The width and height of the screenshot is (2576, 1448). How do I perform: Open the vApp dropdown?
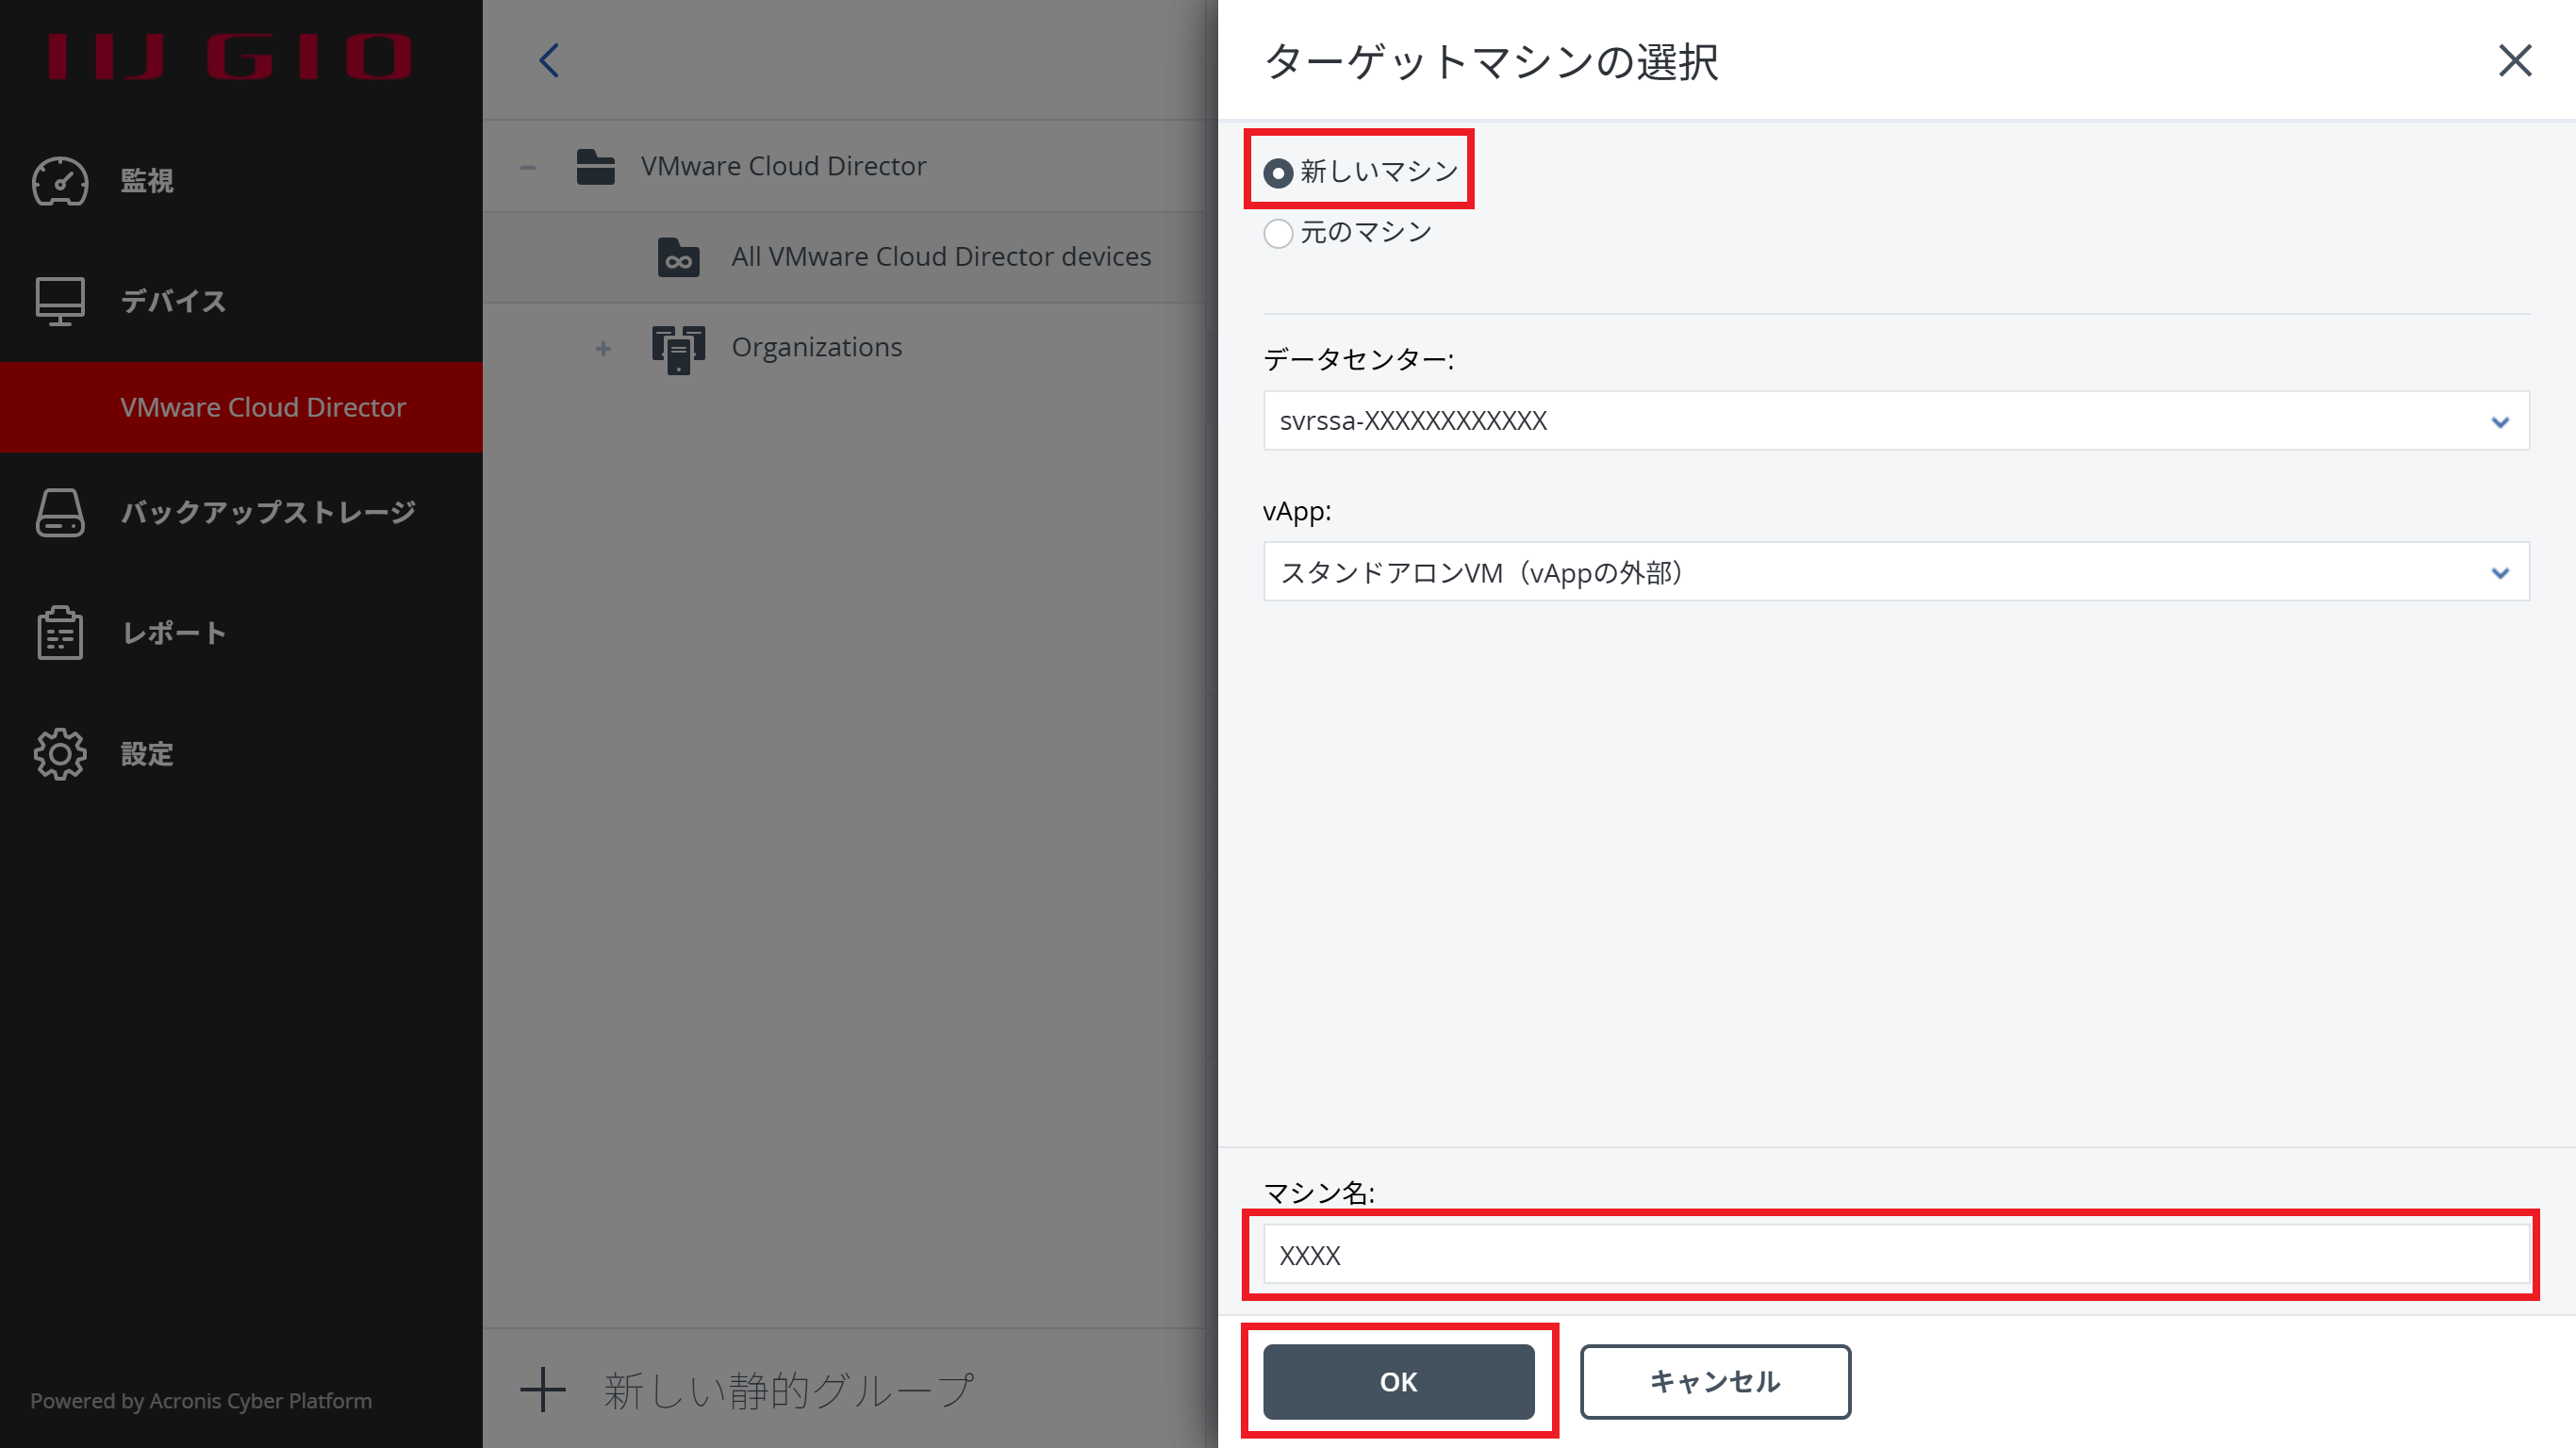point(1895,572)
